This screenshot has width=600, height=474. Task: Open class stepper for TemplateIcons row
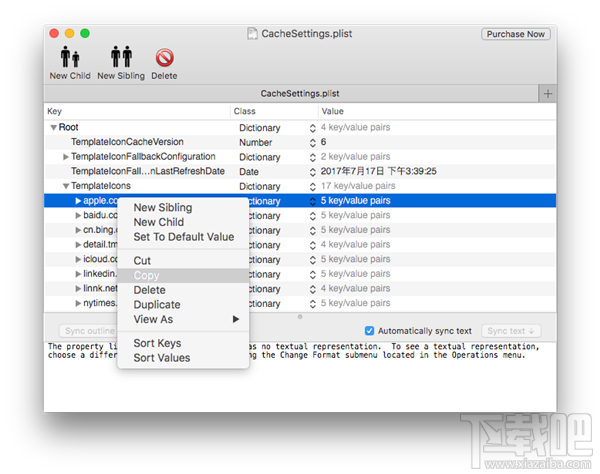313,187
